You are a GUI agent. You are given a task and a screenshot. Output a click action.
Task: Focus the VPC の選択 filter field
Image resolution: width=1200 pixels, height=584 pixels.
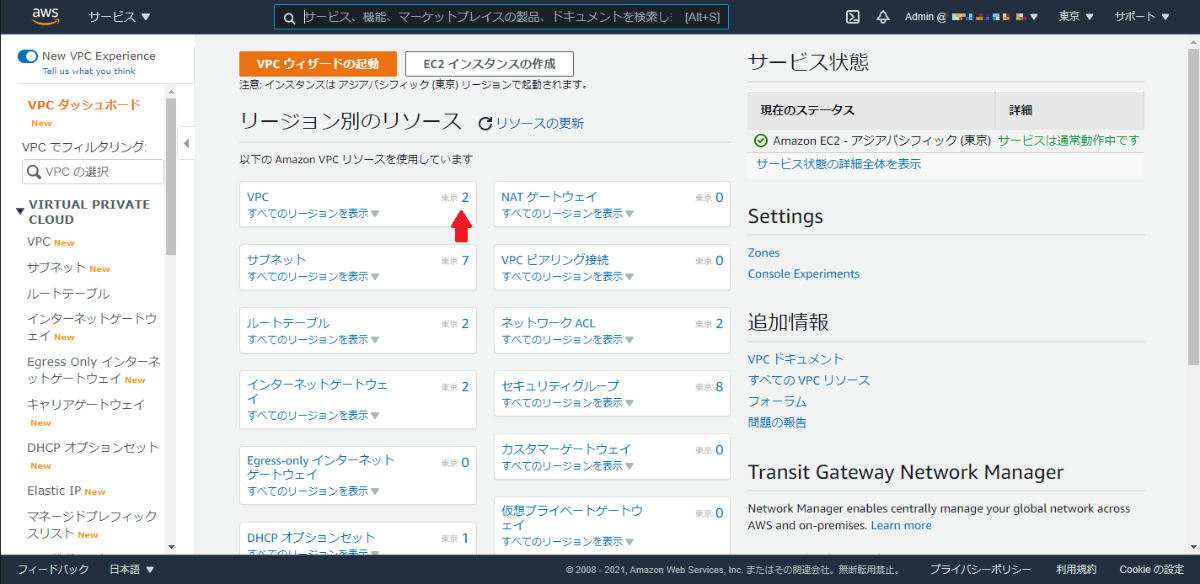coord(93,172)
